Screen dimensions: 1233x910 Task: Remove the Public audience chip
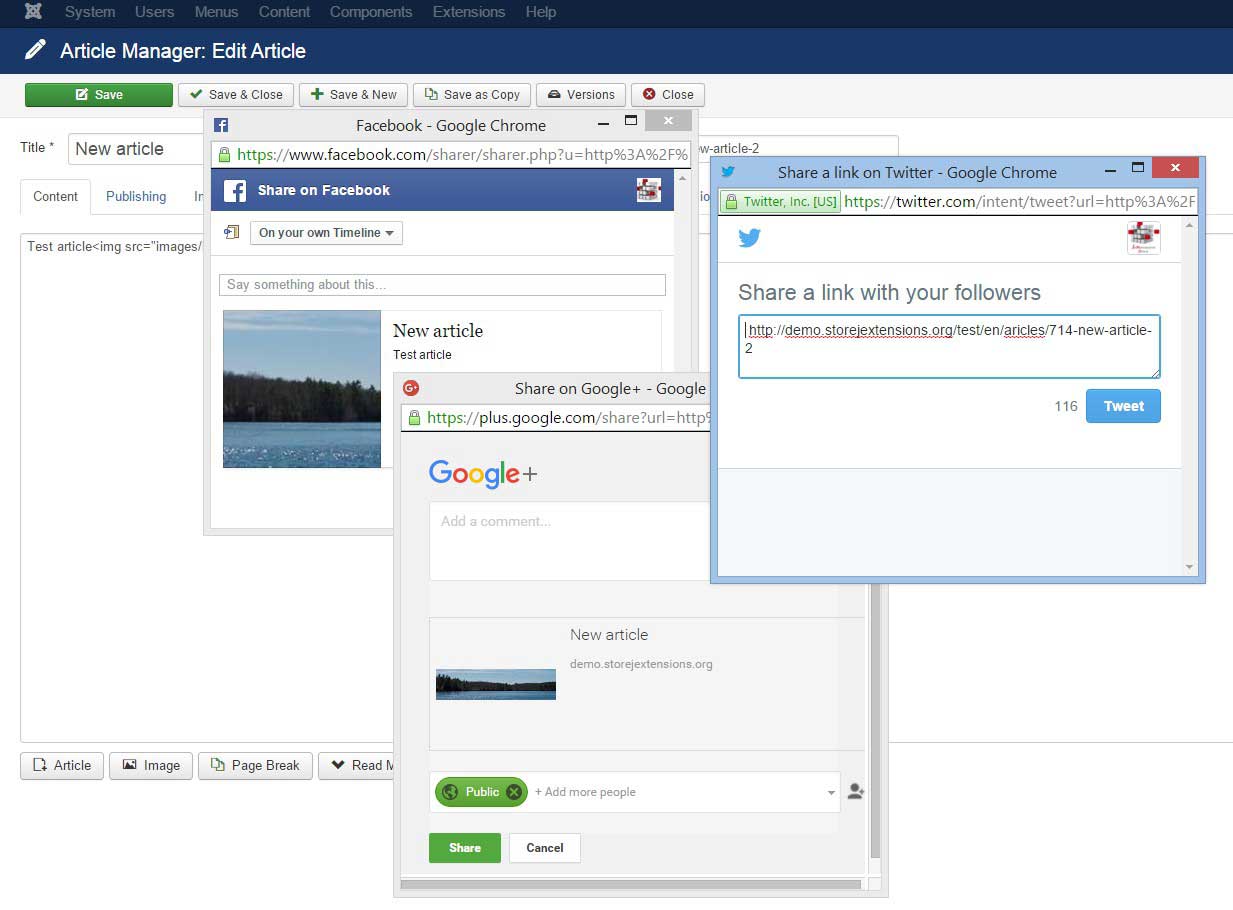click(x=514, y=792)
